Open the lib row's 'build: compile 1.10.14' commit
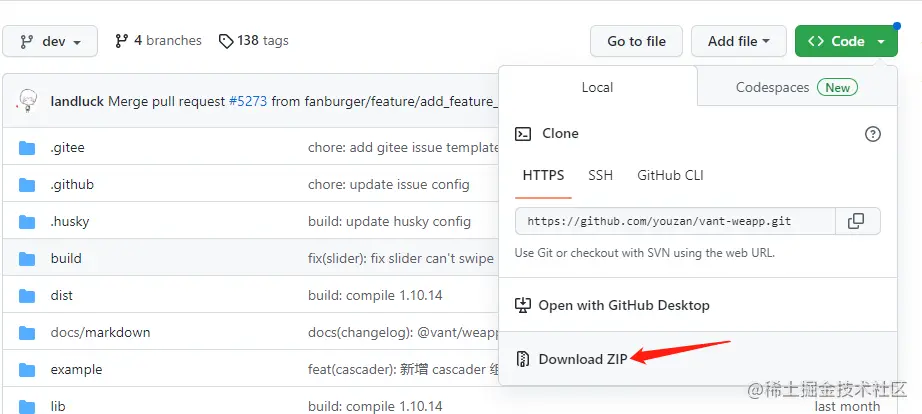This screenshot has height=414, width=922. point(375,406)
